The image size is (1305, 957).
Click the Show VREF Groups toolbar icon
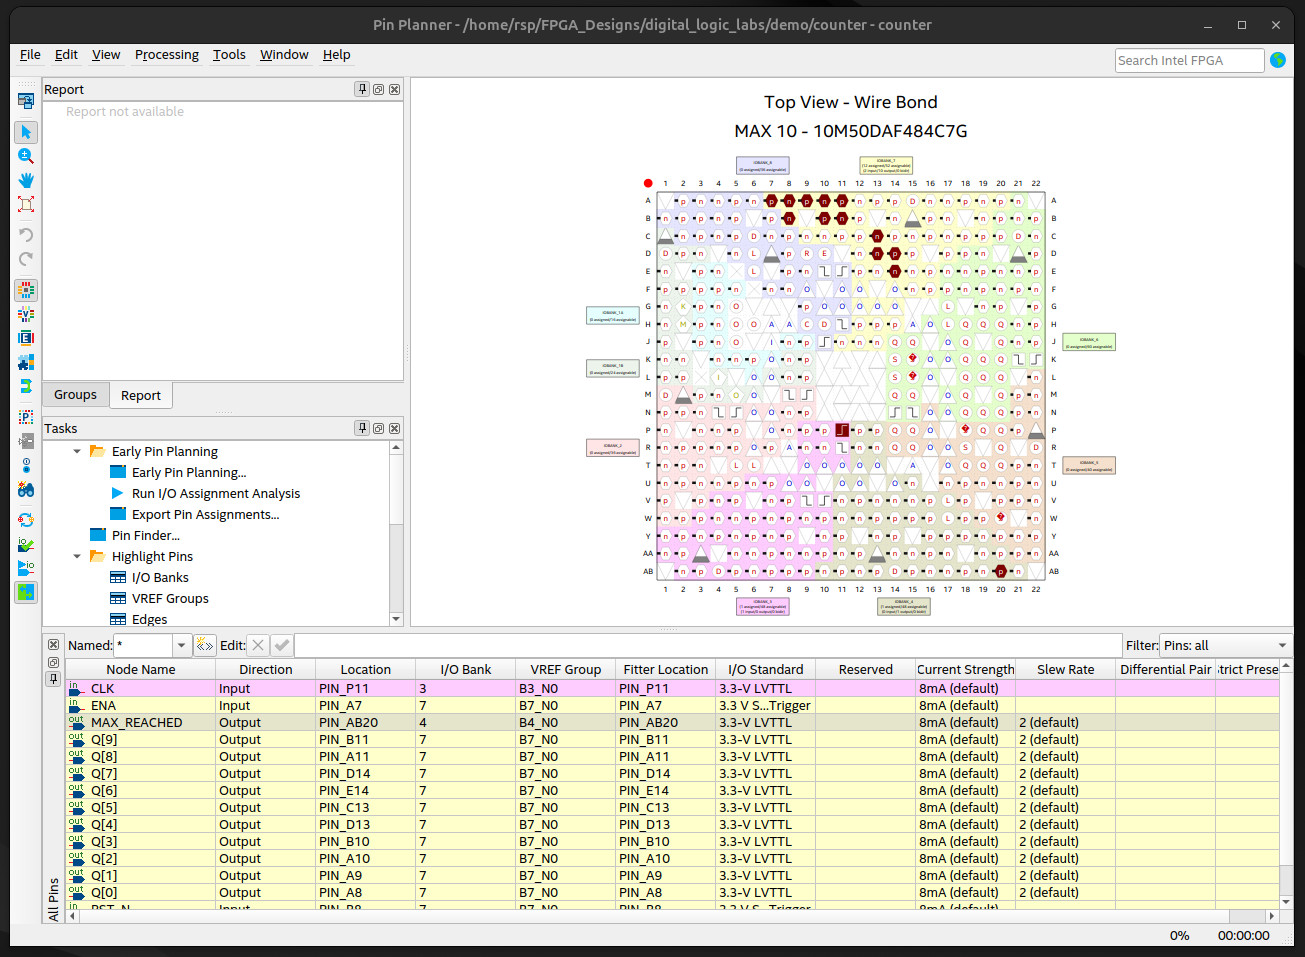[x=26, y=314]
